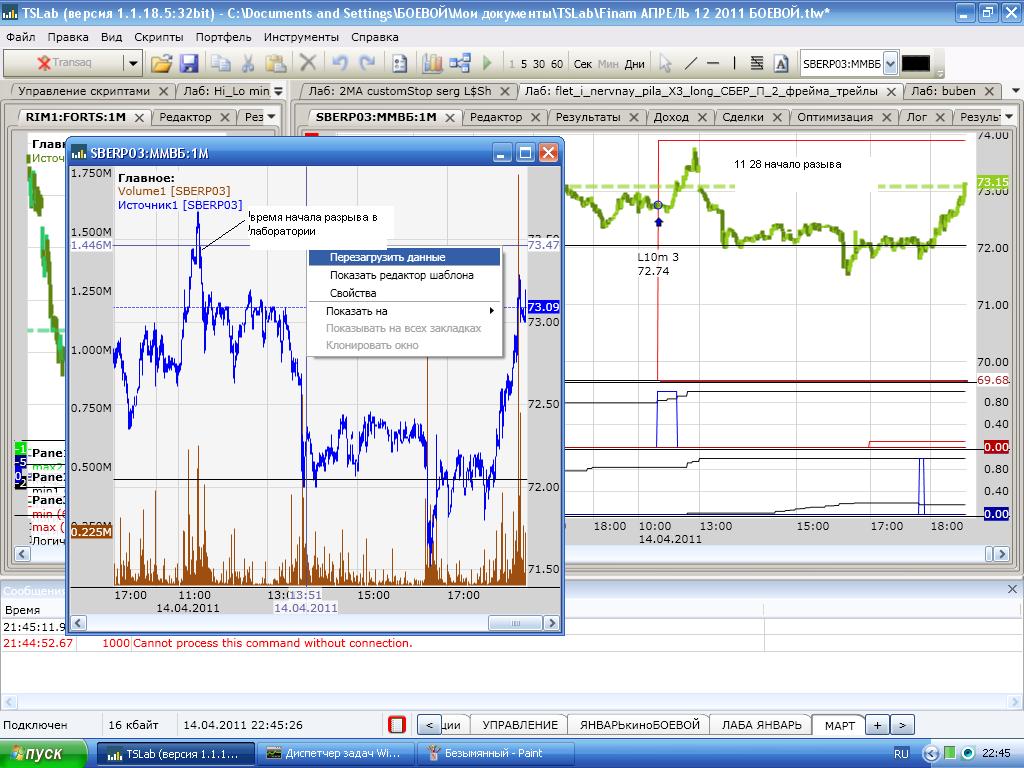Image resolution: width=1024 pixels, height=768 pixels.
Task: Switch timeframe to Дни (days)
Action: (635, 64)
